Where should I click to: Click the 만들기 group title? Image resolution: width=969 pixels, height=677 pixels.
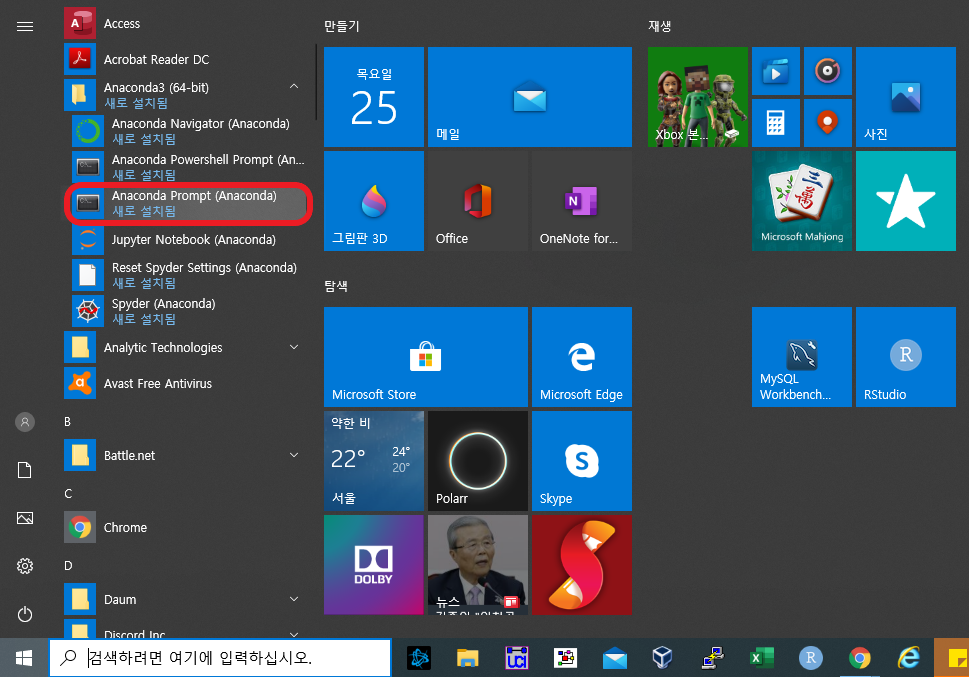[341, 26]
